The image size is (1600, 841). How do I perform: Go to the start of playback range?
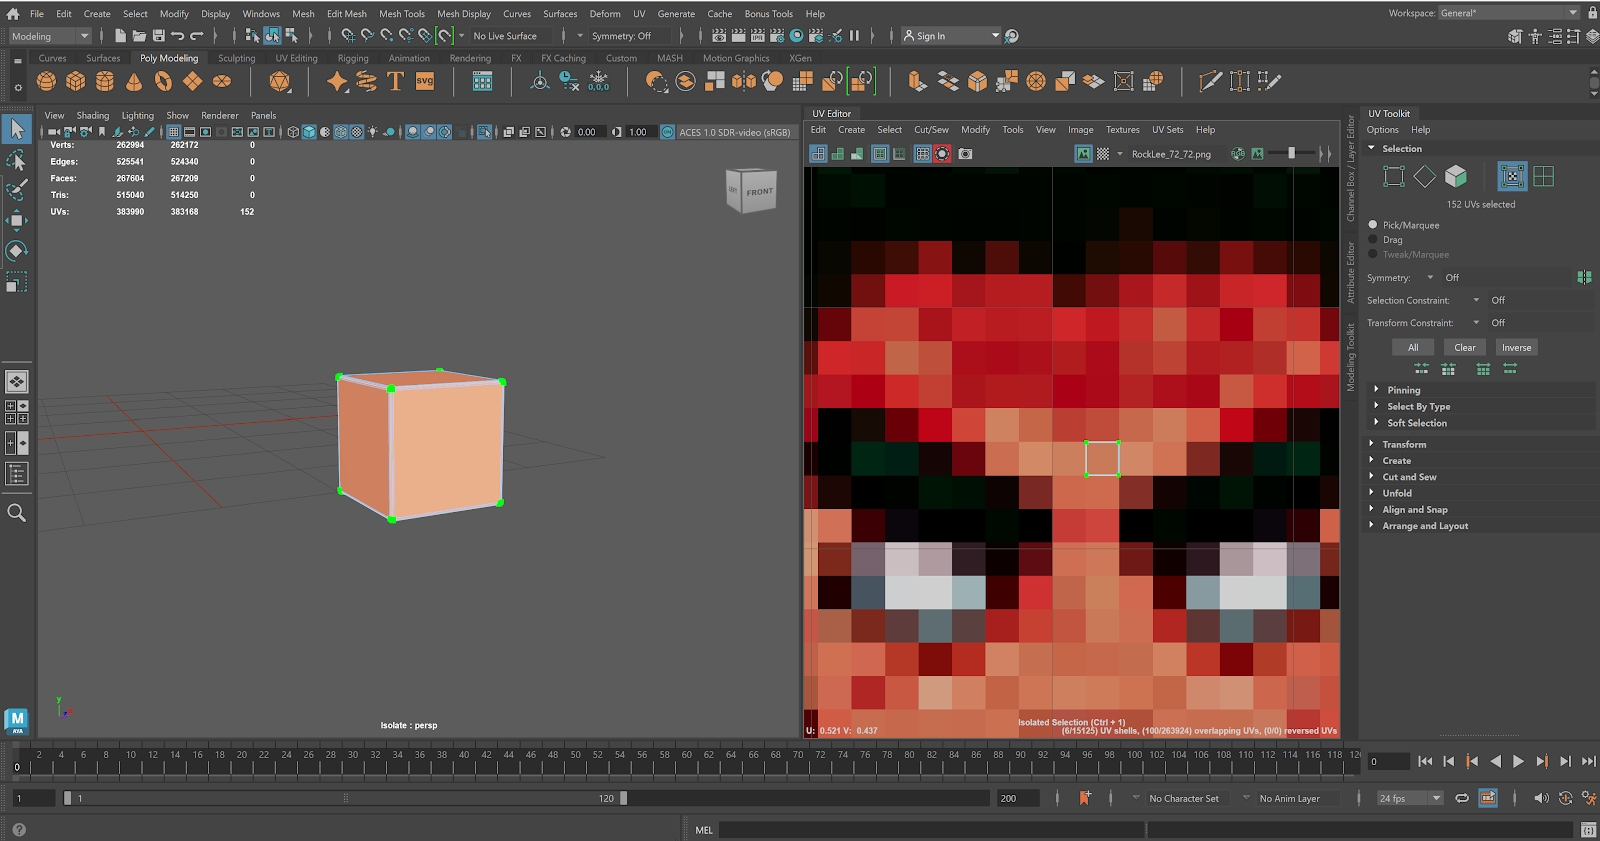click(1425, 762)
